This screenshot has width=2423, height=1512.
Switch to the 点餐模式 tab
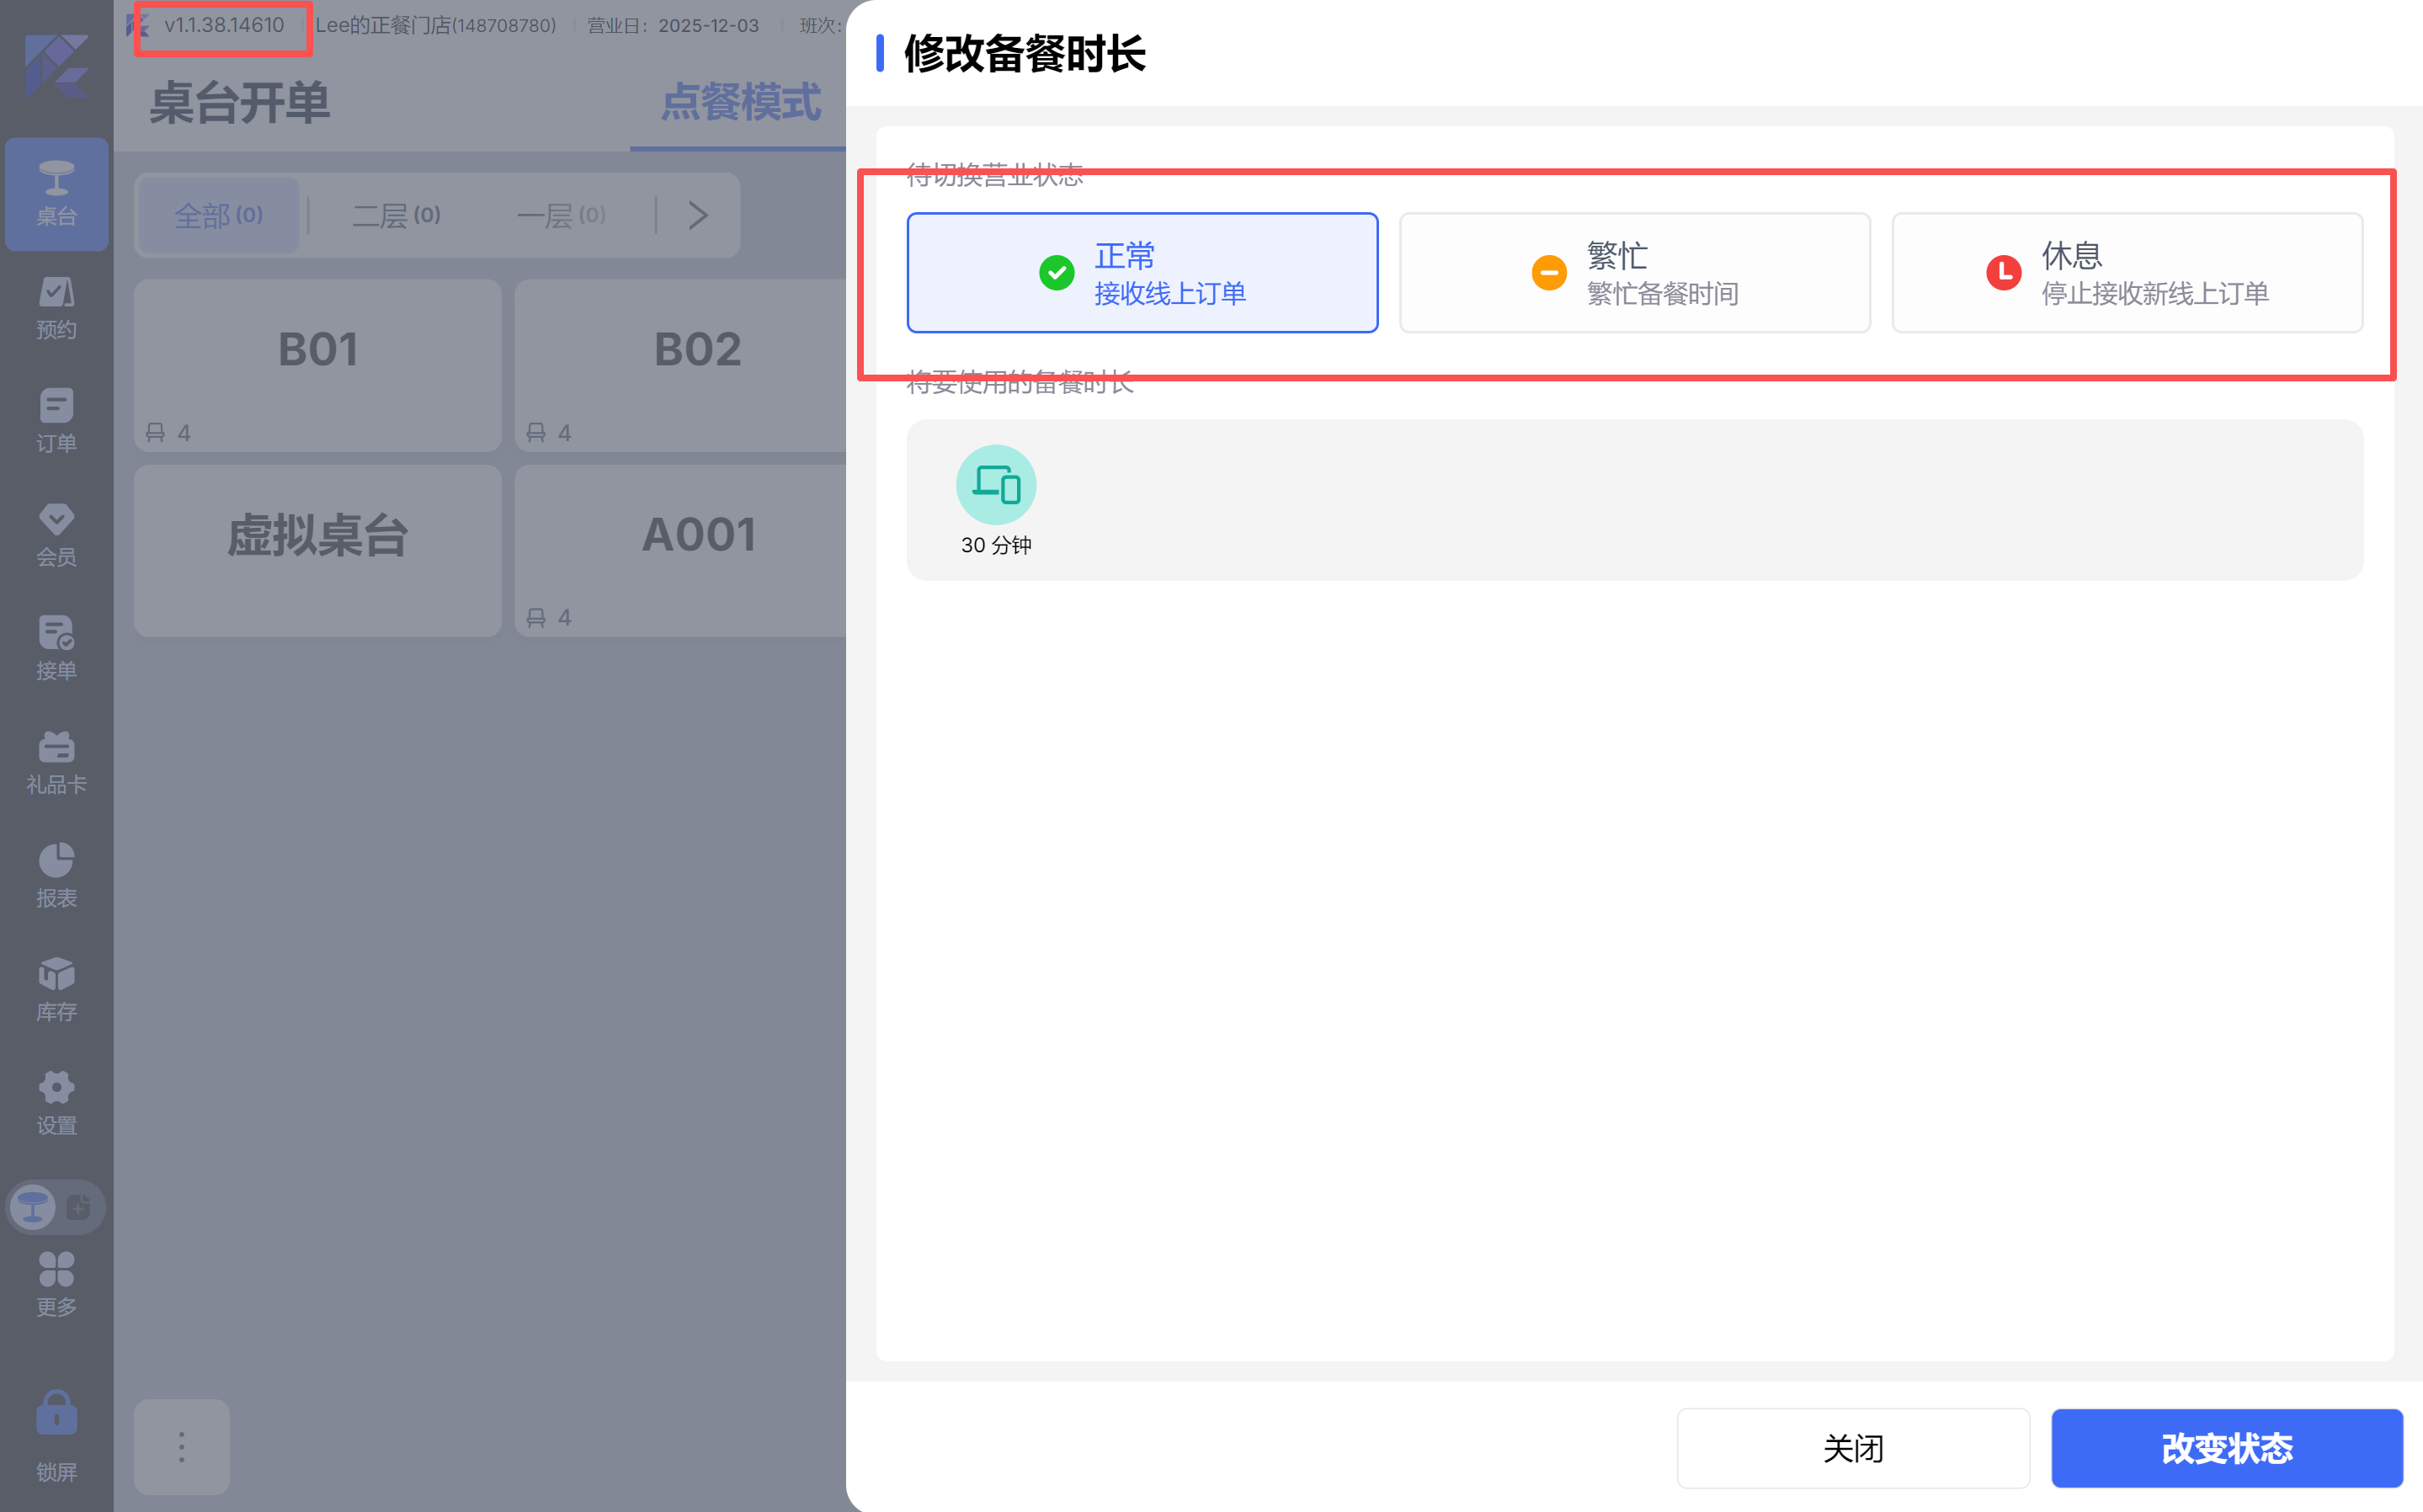click(740, 103)
